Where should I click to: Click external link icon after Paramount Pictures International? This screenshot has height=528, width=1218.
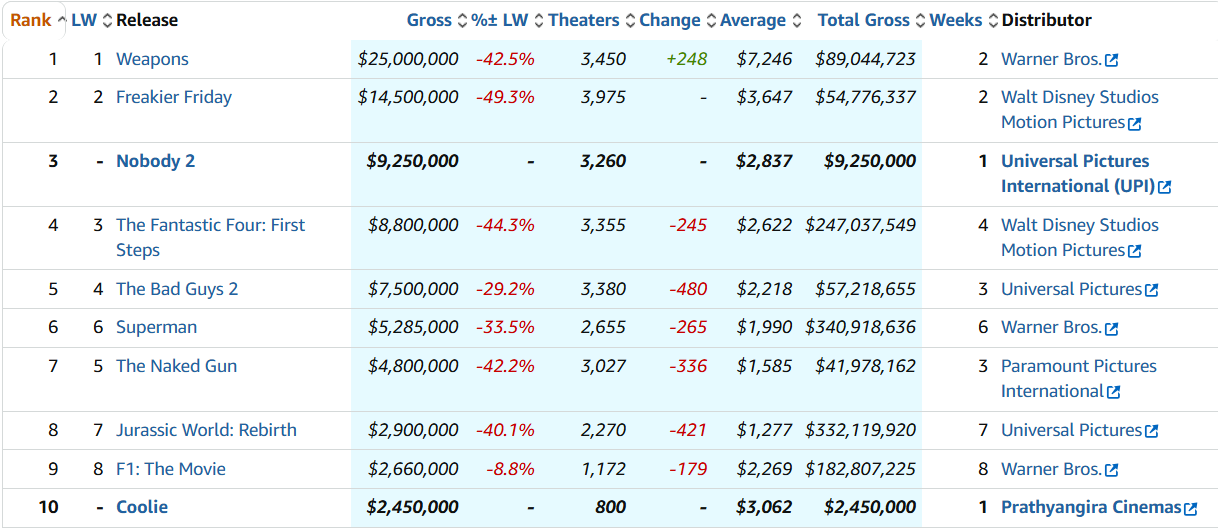click(x=1113, y=392)
